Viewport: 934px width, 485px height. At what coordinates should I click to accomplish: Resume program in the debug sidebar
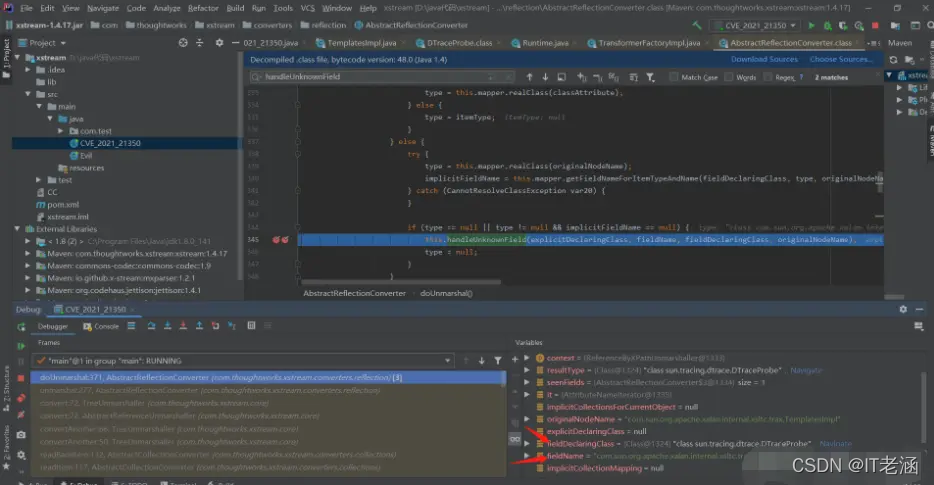click(21, 346)
